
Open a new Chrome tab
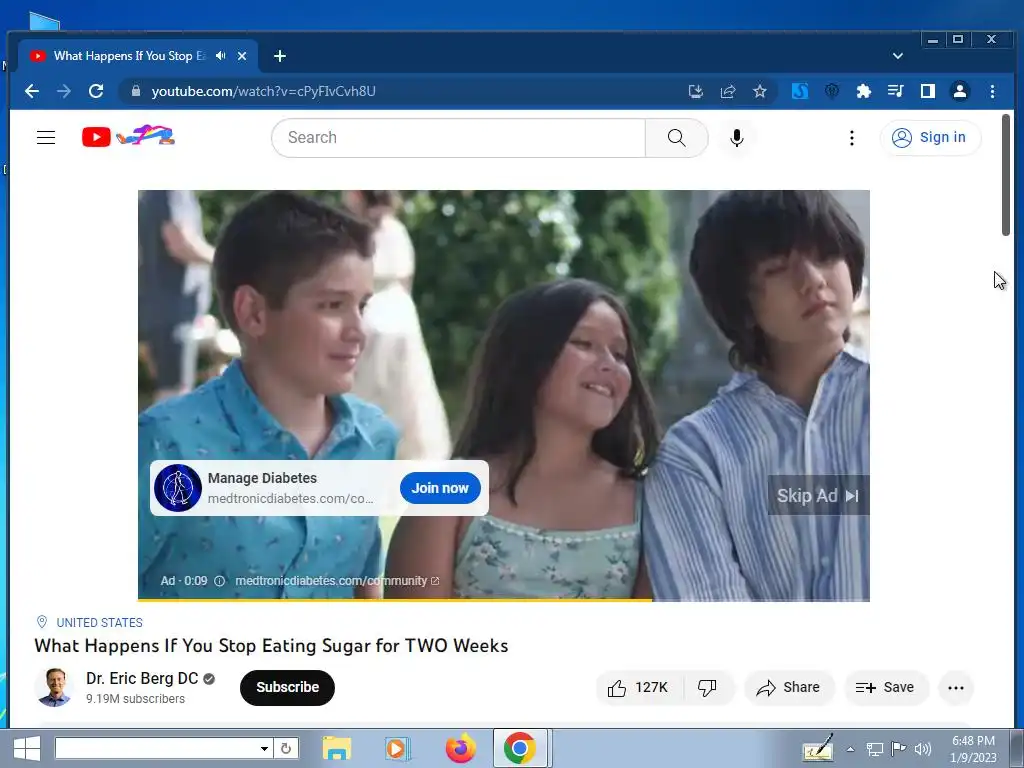tap(280, 56)
